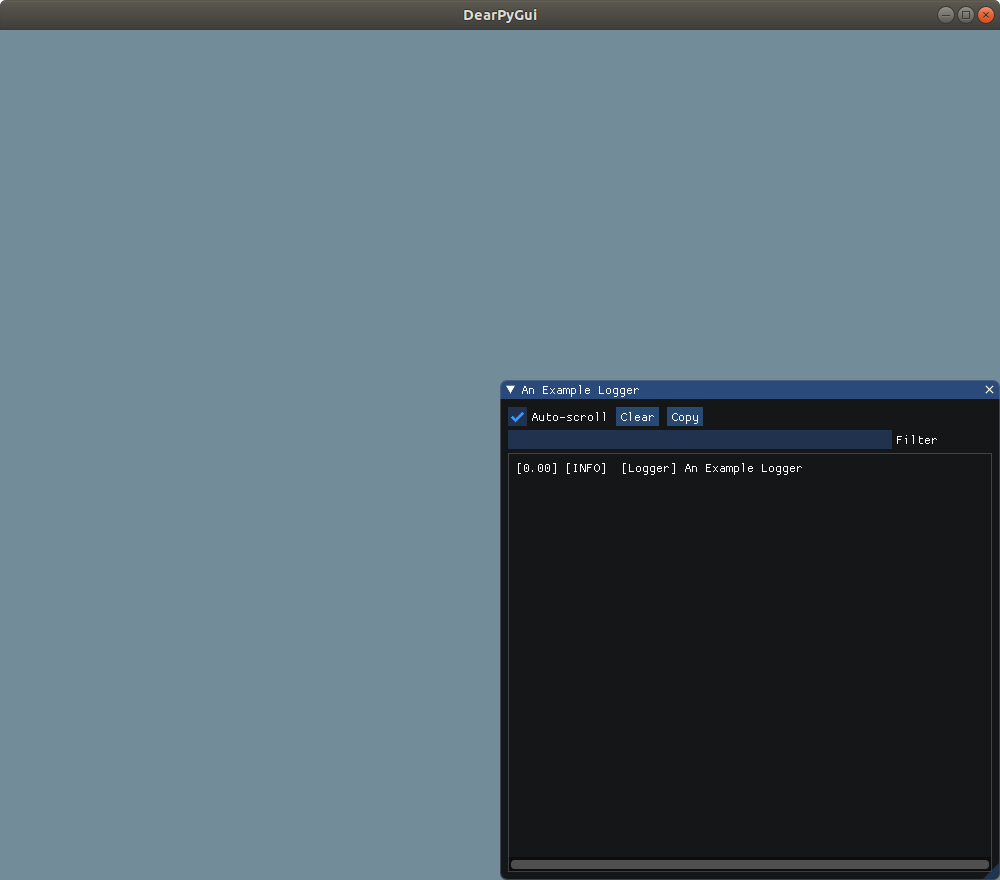Click the horizontal scrollbar at the bottom

pyautogui.click(x=750, y=864)
